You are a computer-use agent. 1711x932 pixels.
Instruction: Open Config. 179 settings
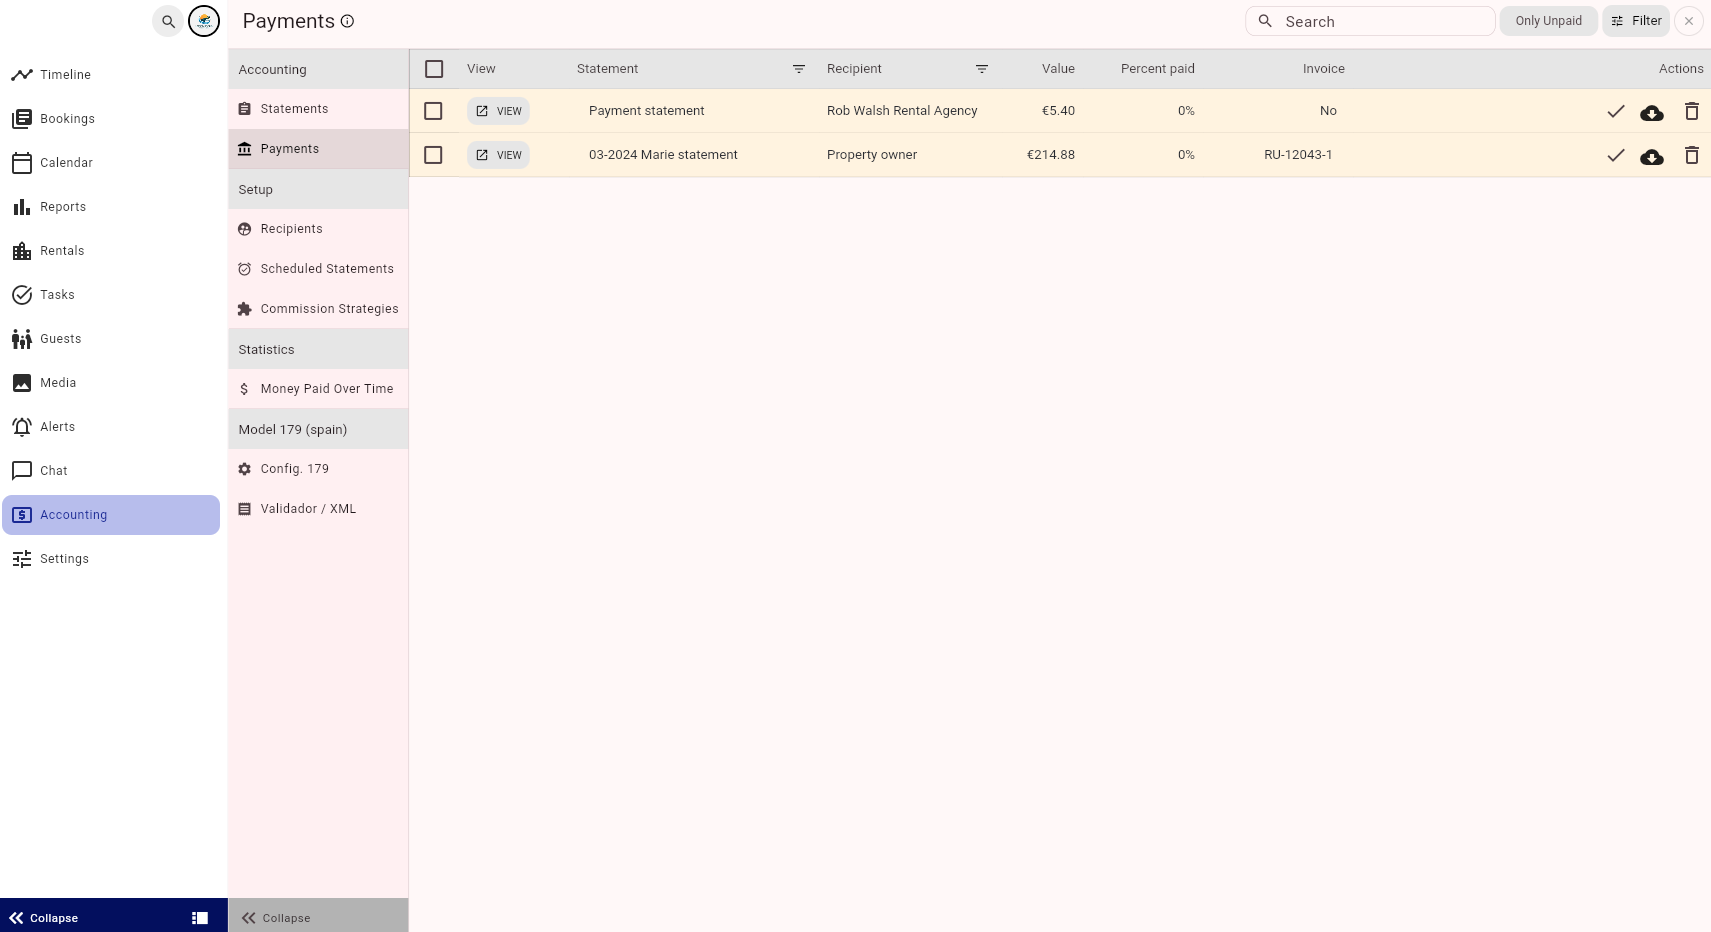[x=318, y=469]
